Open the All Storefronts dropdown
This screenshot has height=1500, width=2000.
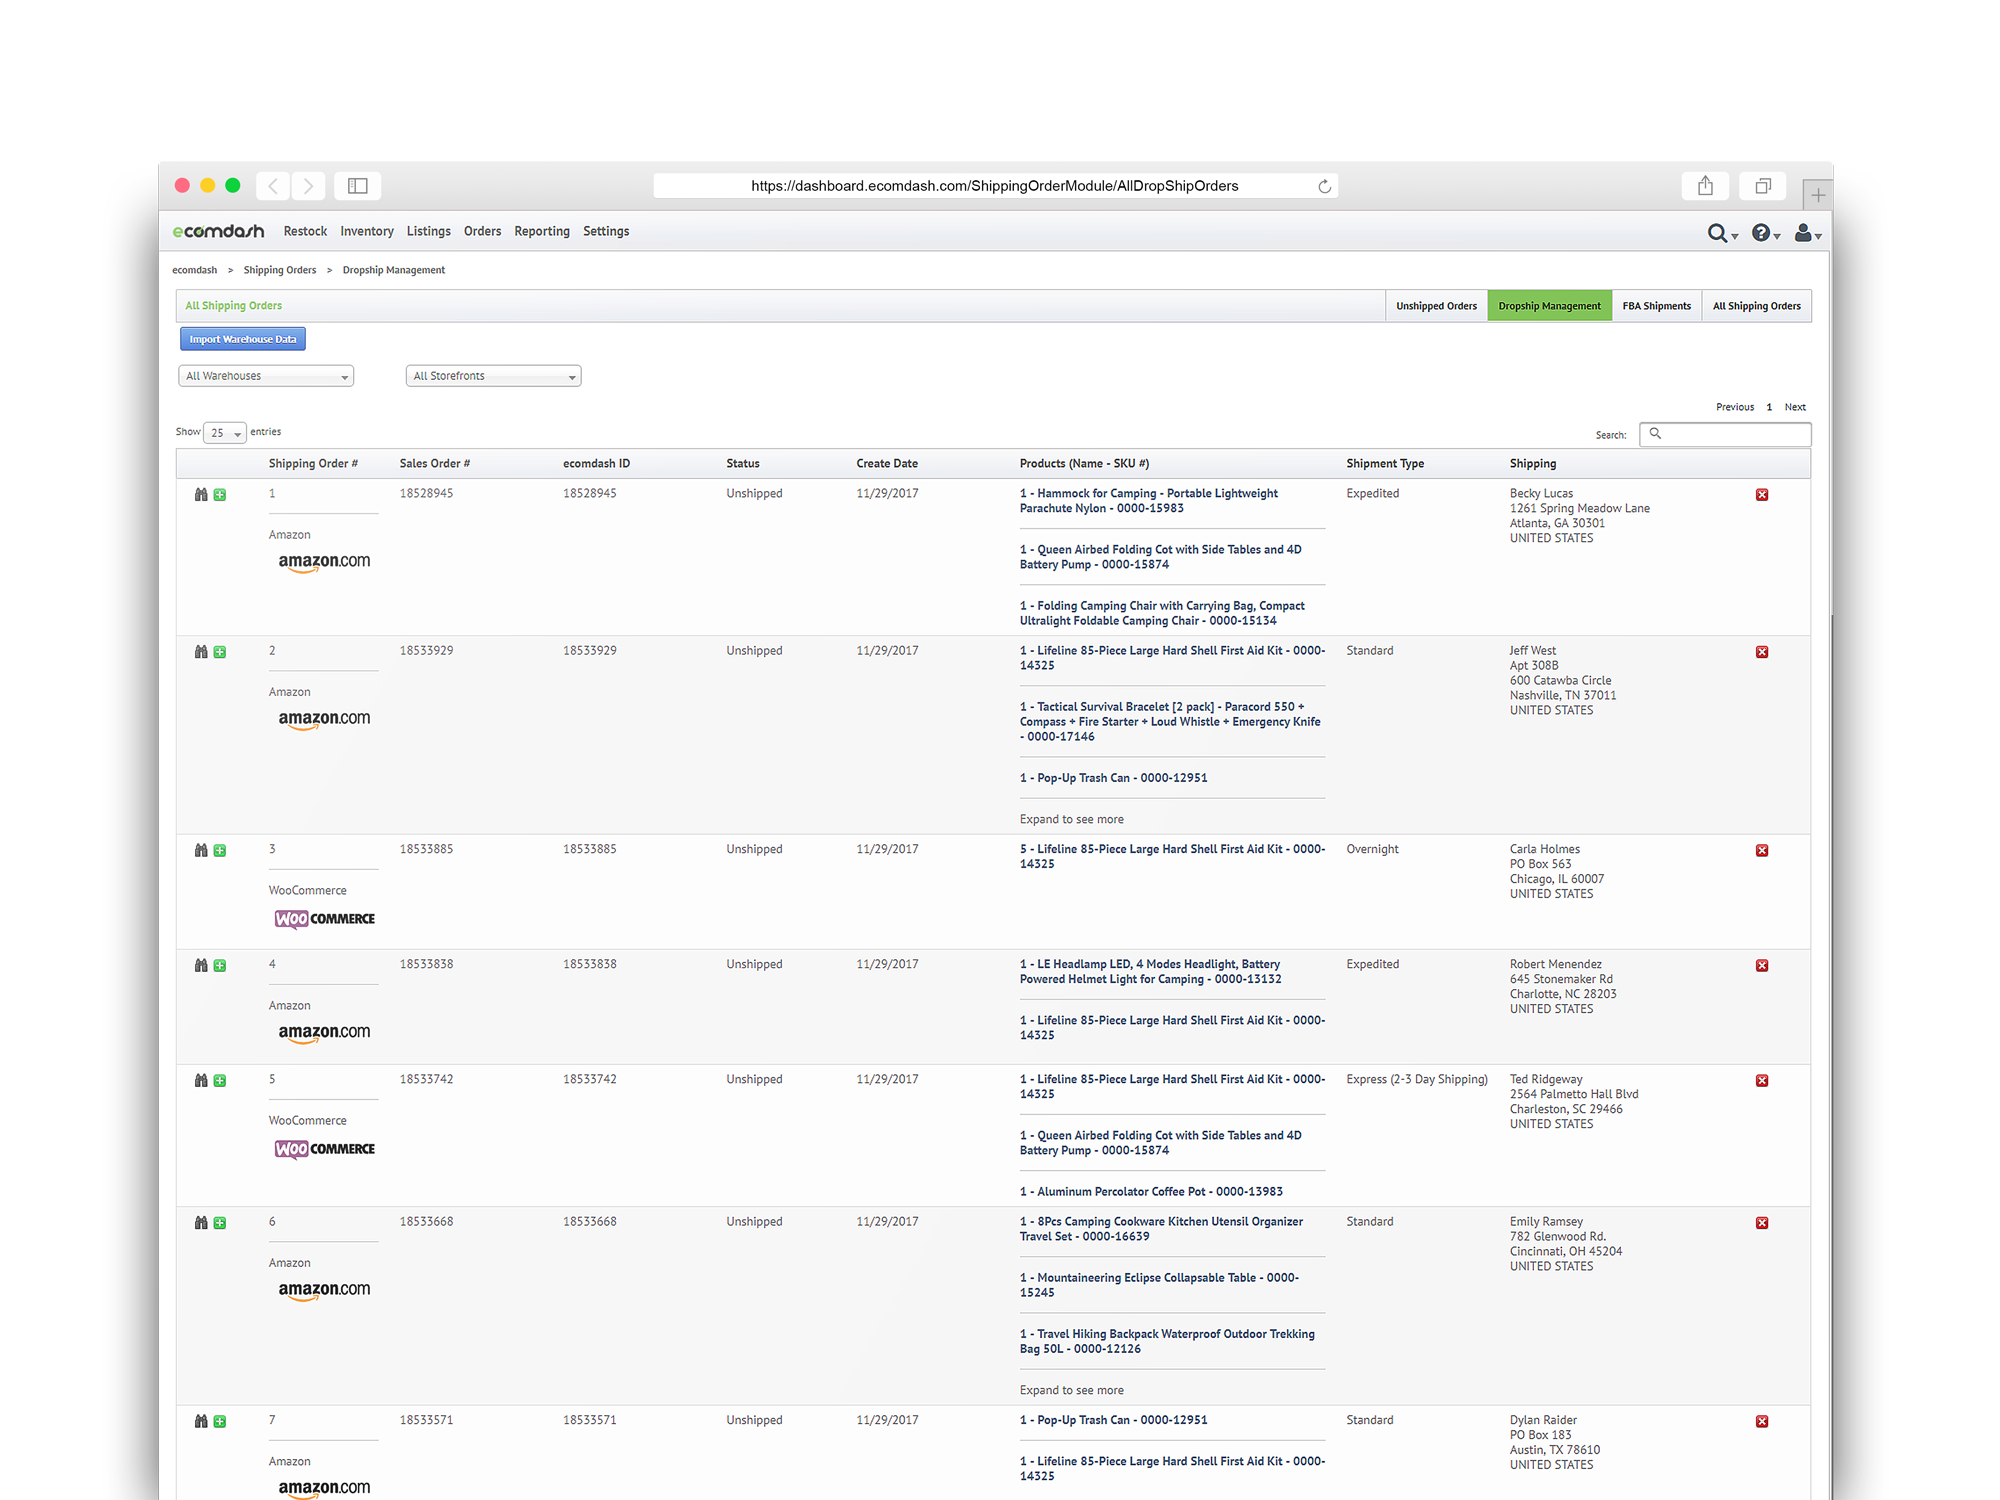[493, 376]
